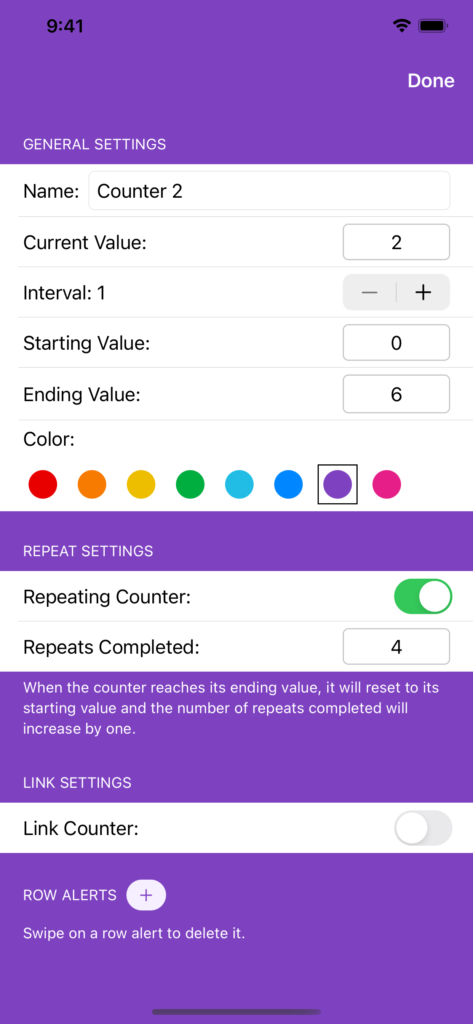Choose the orange color swatch

(x=92, y=485)
